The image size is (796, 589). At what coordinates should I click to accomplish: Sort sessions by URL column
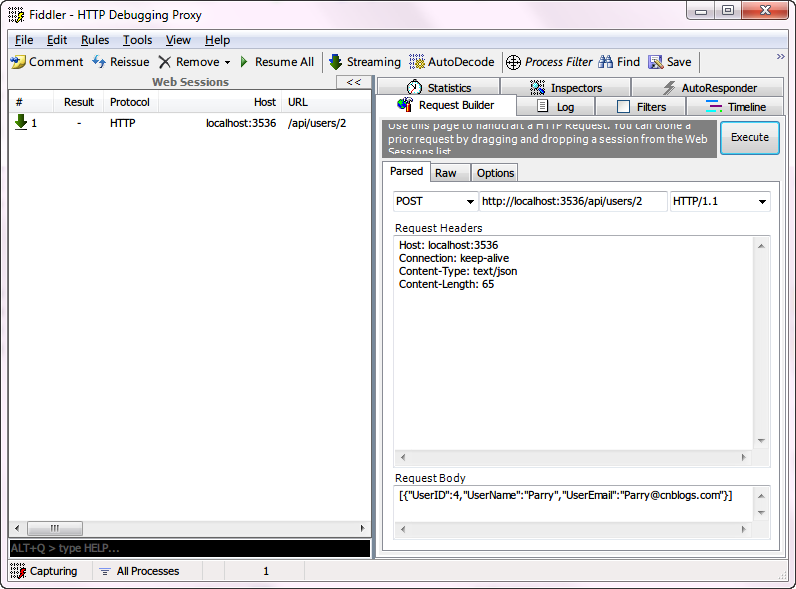coord(327,102)
